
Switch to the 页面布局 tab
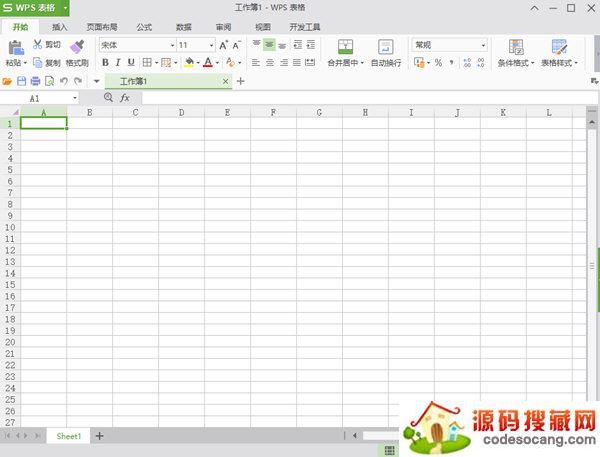[102, 27]
